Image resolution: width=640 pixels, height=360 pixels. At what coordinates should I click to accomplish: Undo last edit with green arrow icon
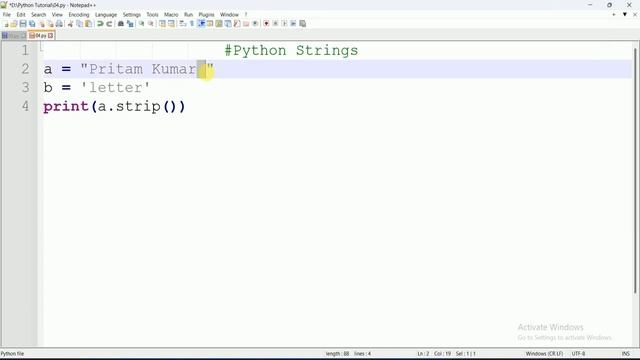pyautogui.click(x=100, y=24)
